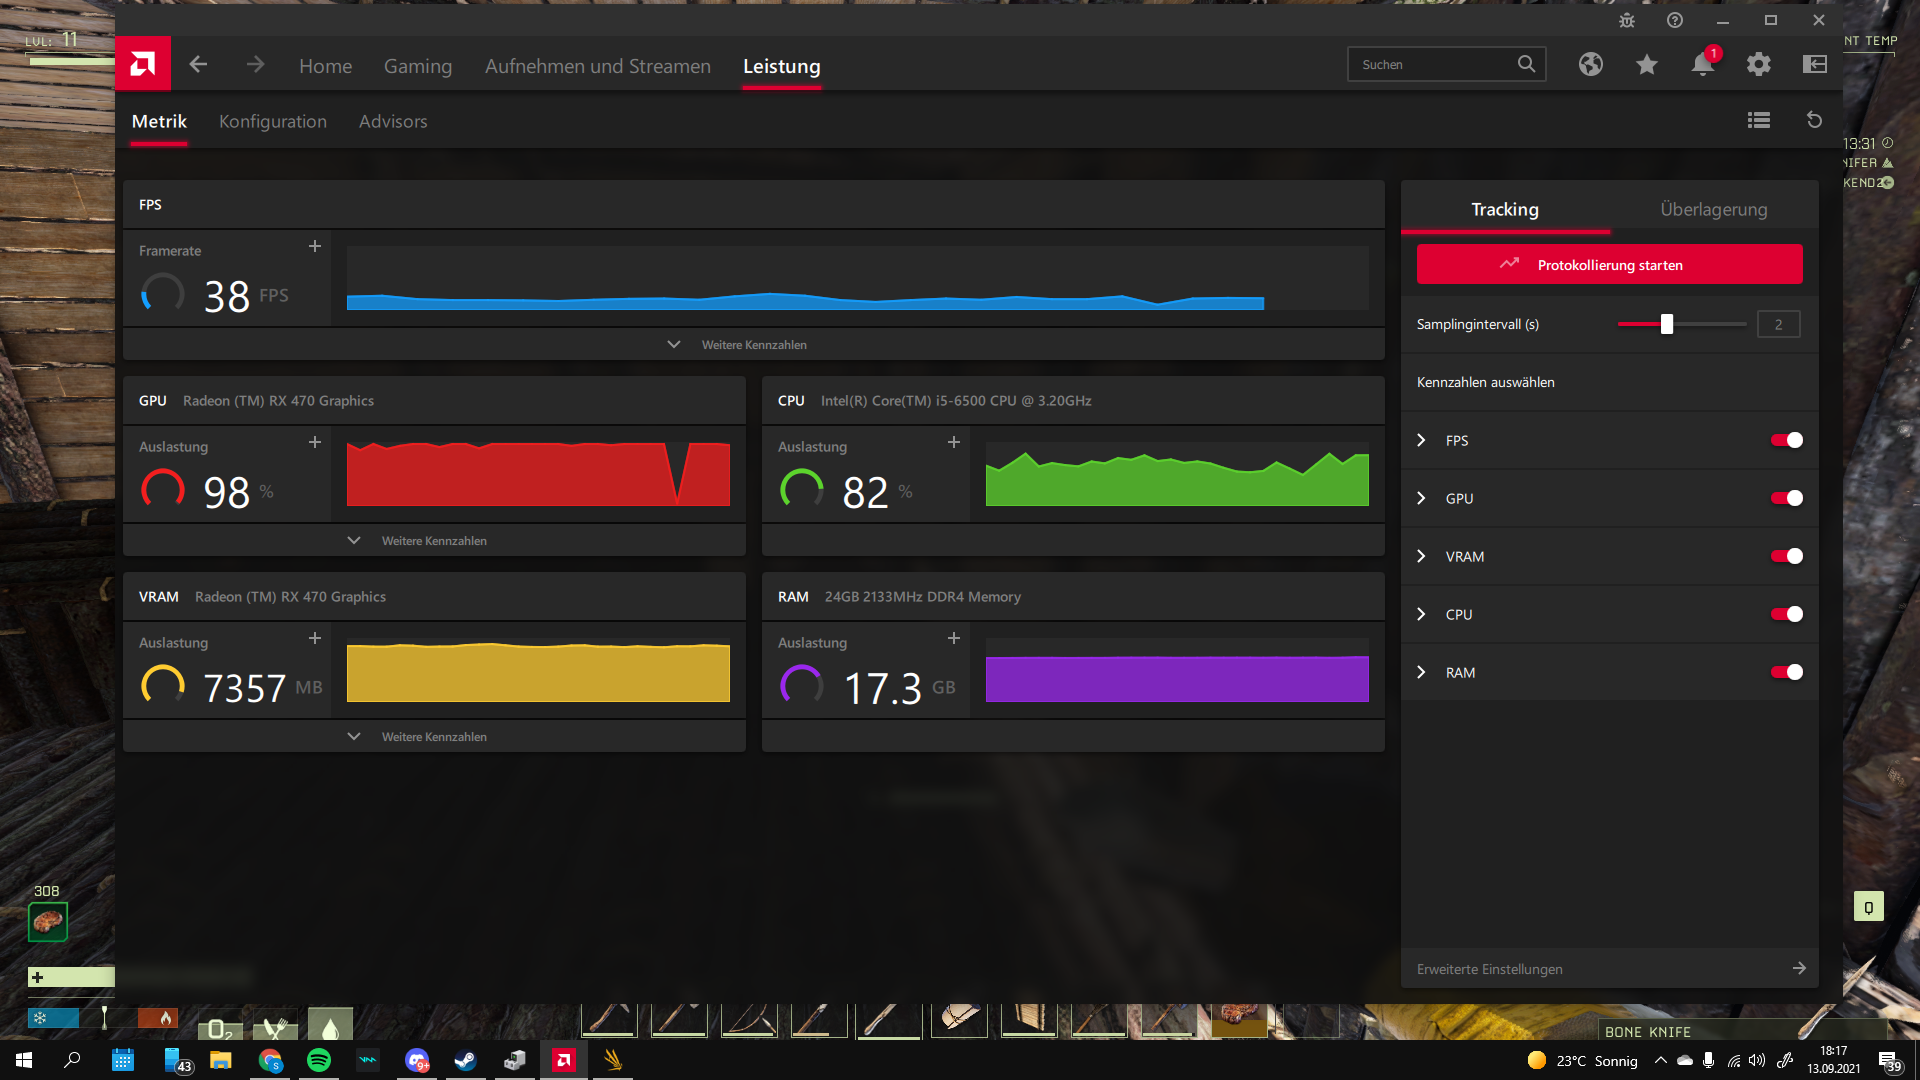Expand Weitere Kennzahlen under GPU

click(433, 540)
